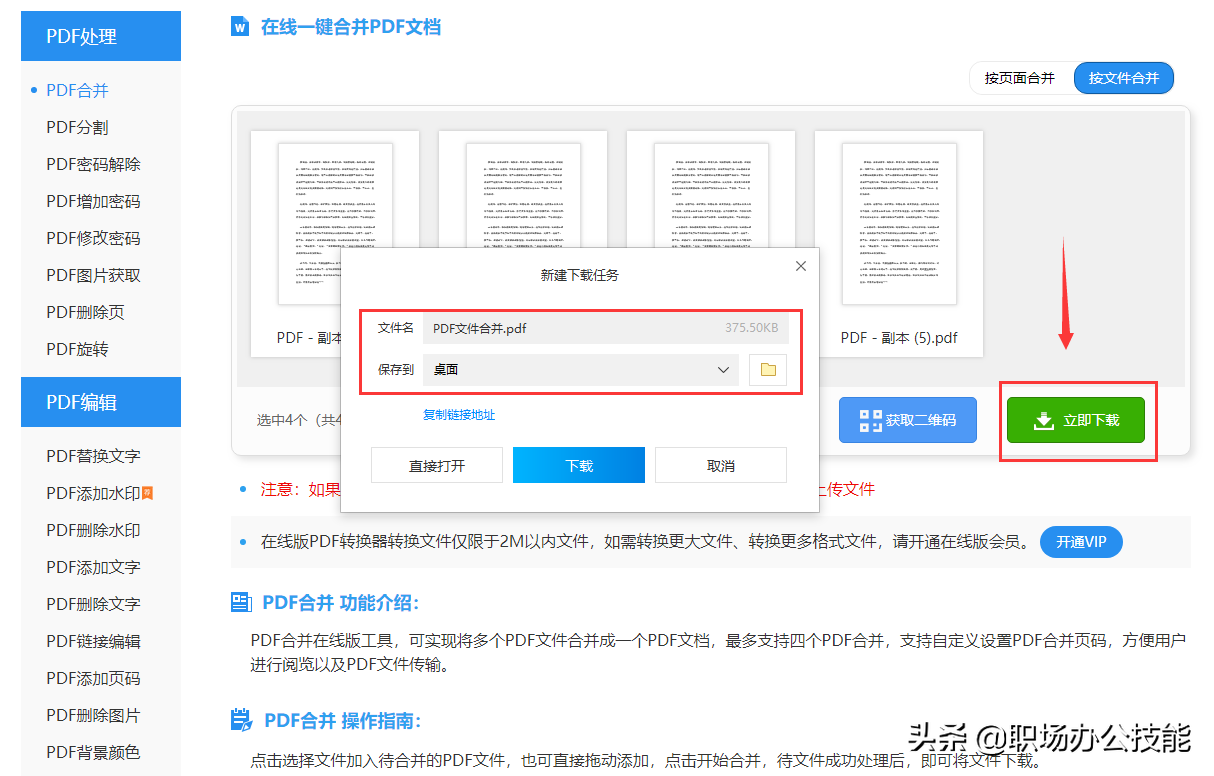Click the 直接打开 button

[x=437, y=466]
